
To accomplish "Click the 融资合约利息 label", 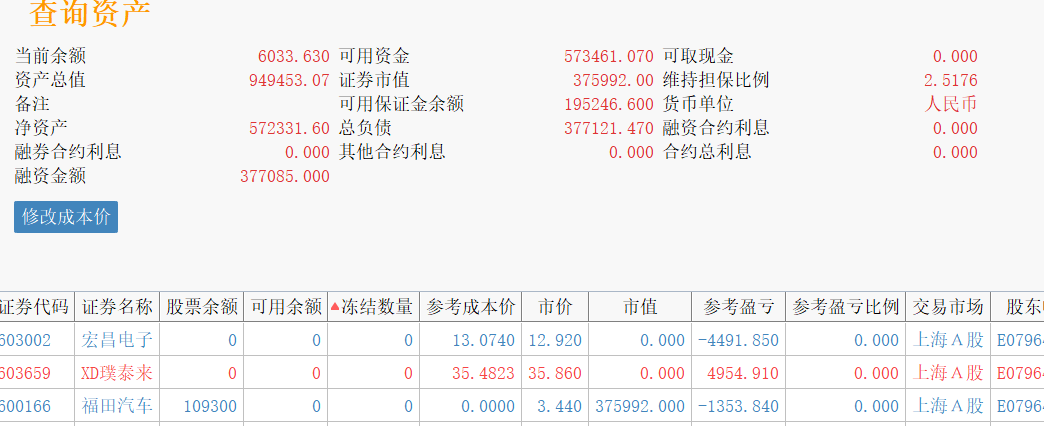I will 716,128.
